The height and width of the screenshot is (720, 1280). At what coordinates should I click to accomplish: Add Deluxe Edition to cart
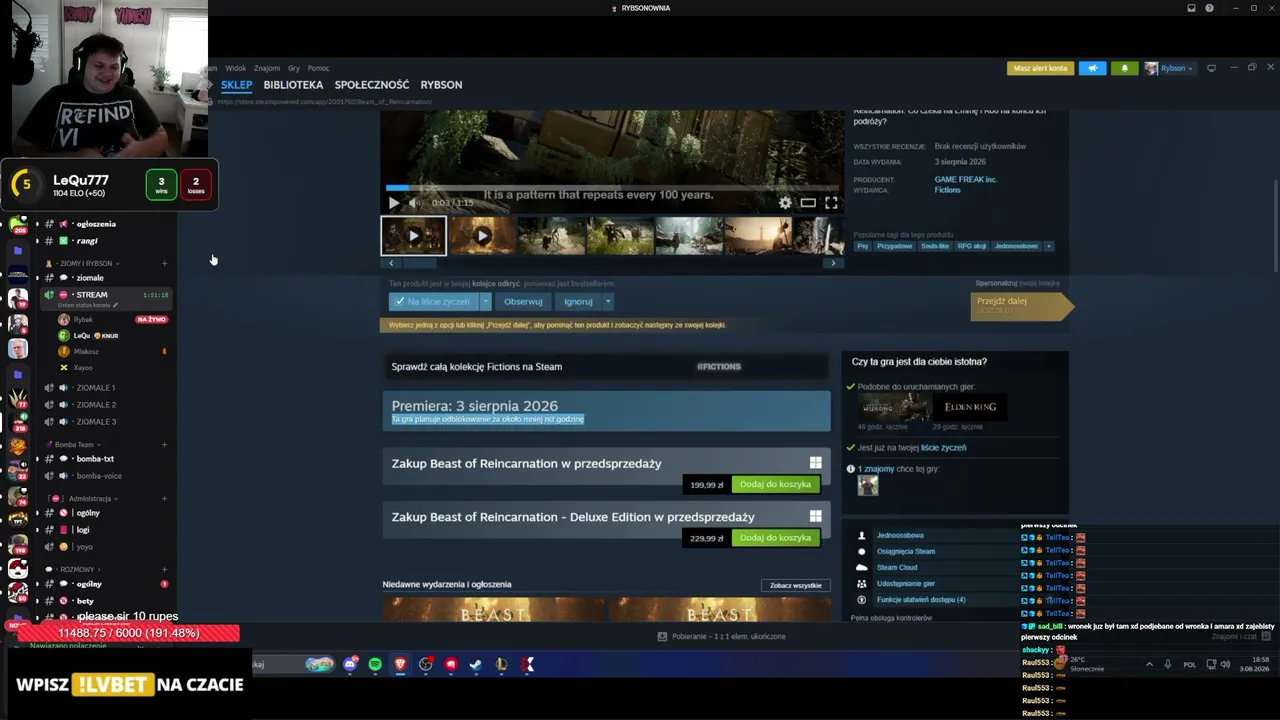tap(775, 538)
